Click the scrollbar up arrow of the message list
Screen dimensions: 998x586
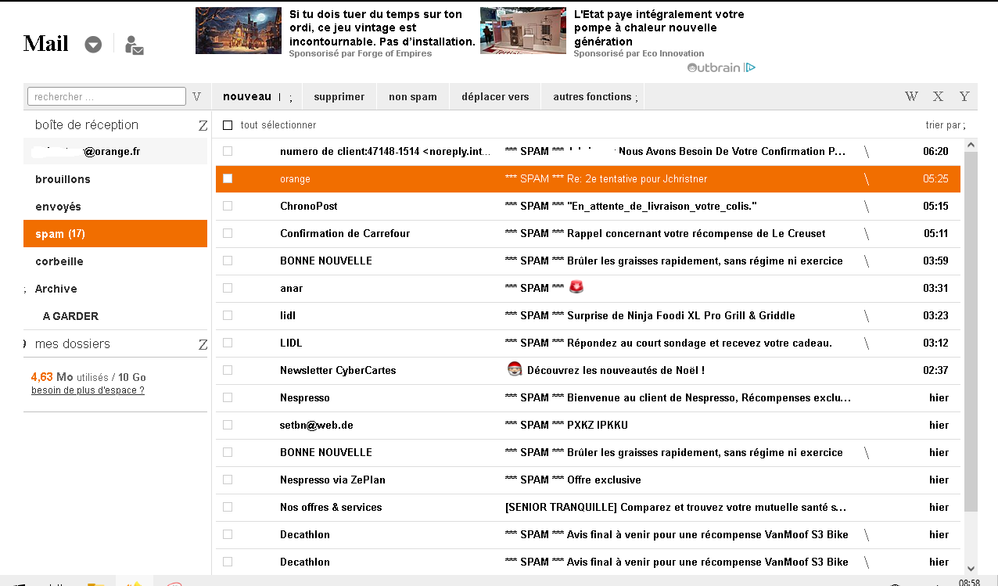click(971, 145)
